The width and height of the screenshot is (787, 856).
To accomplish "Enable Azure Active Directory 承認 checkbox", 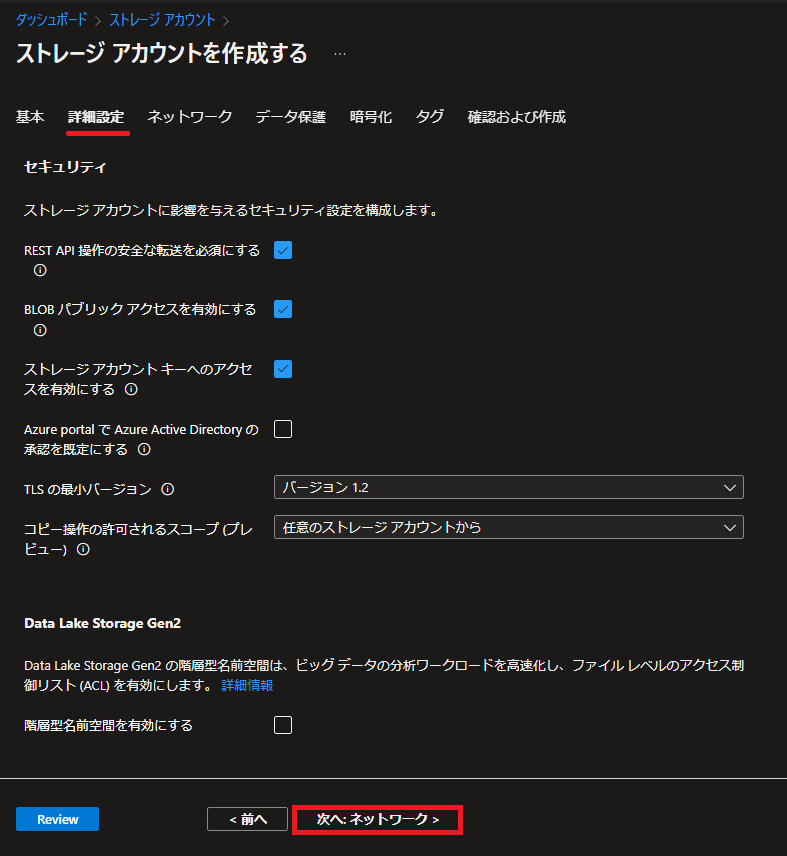I will [x=283, y=429].
